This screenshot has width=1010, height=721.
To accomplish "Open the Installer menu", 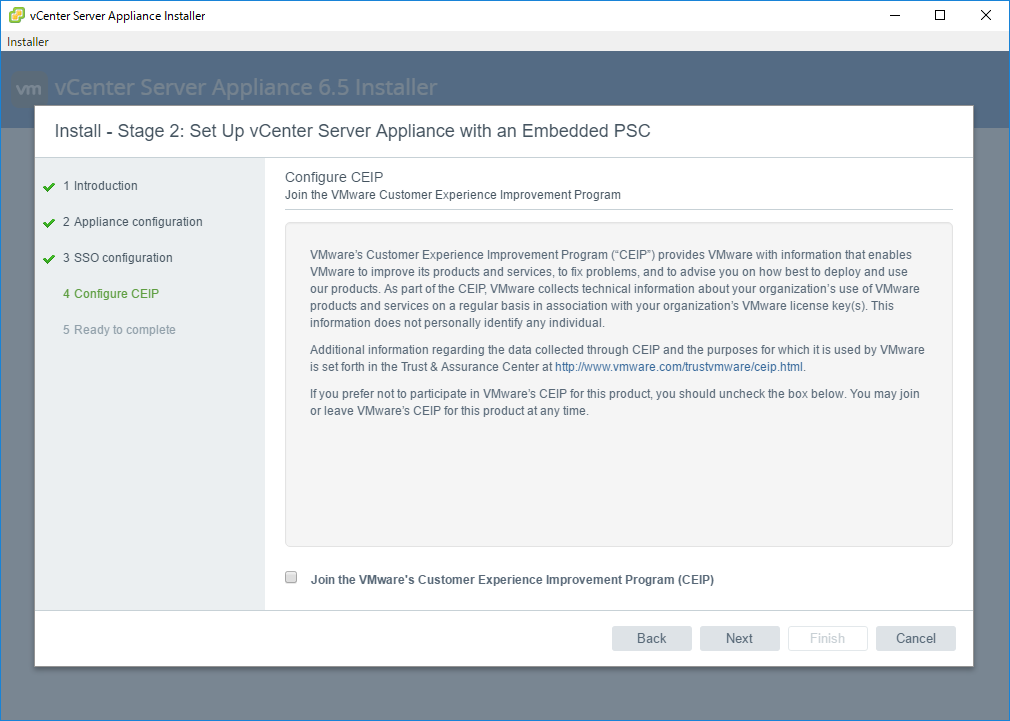I will click(28, 42).
